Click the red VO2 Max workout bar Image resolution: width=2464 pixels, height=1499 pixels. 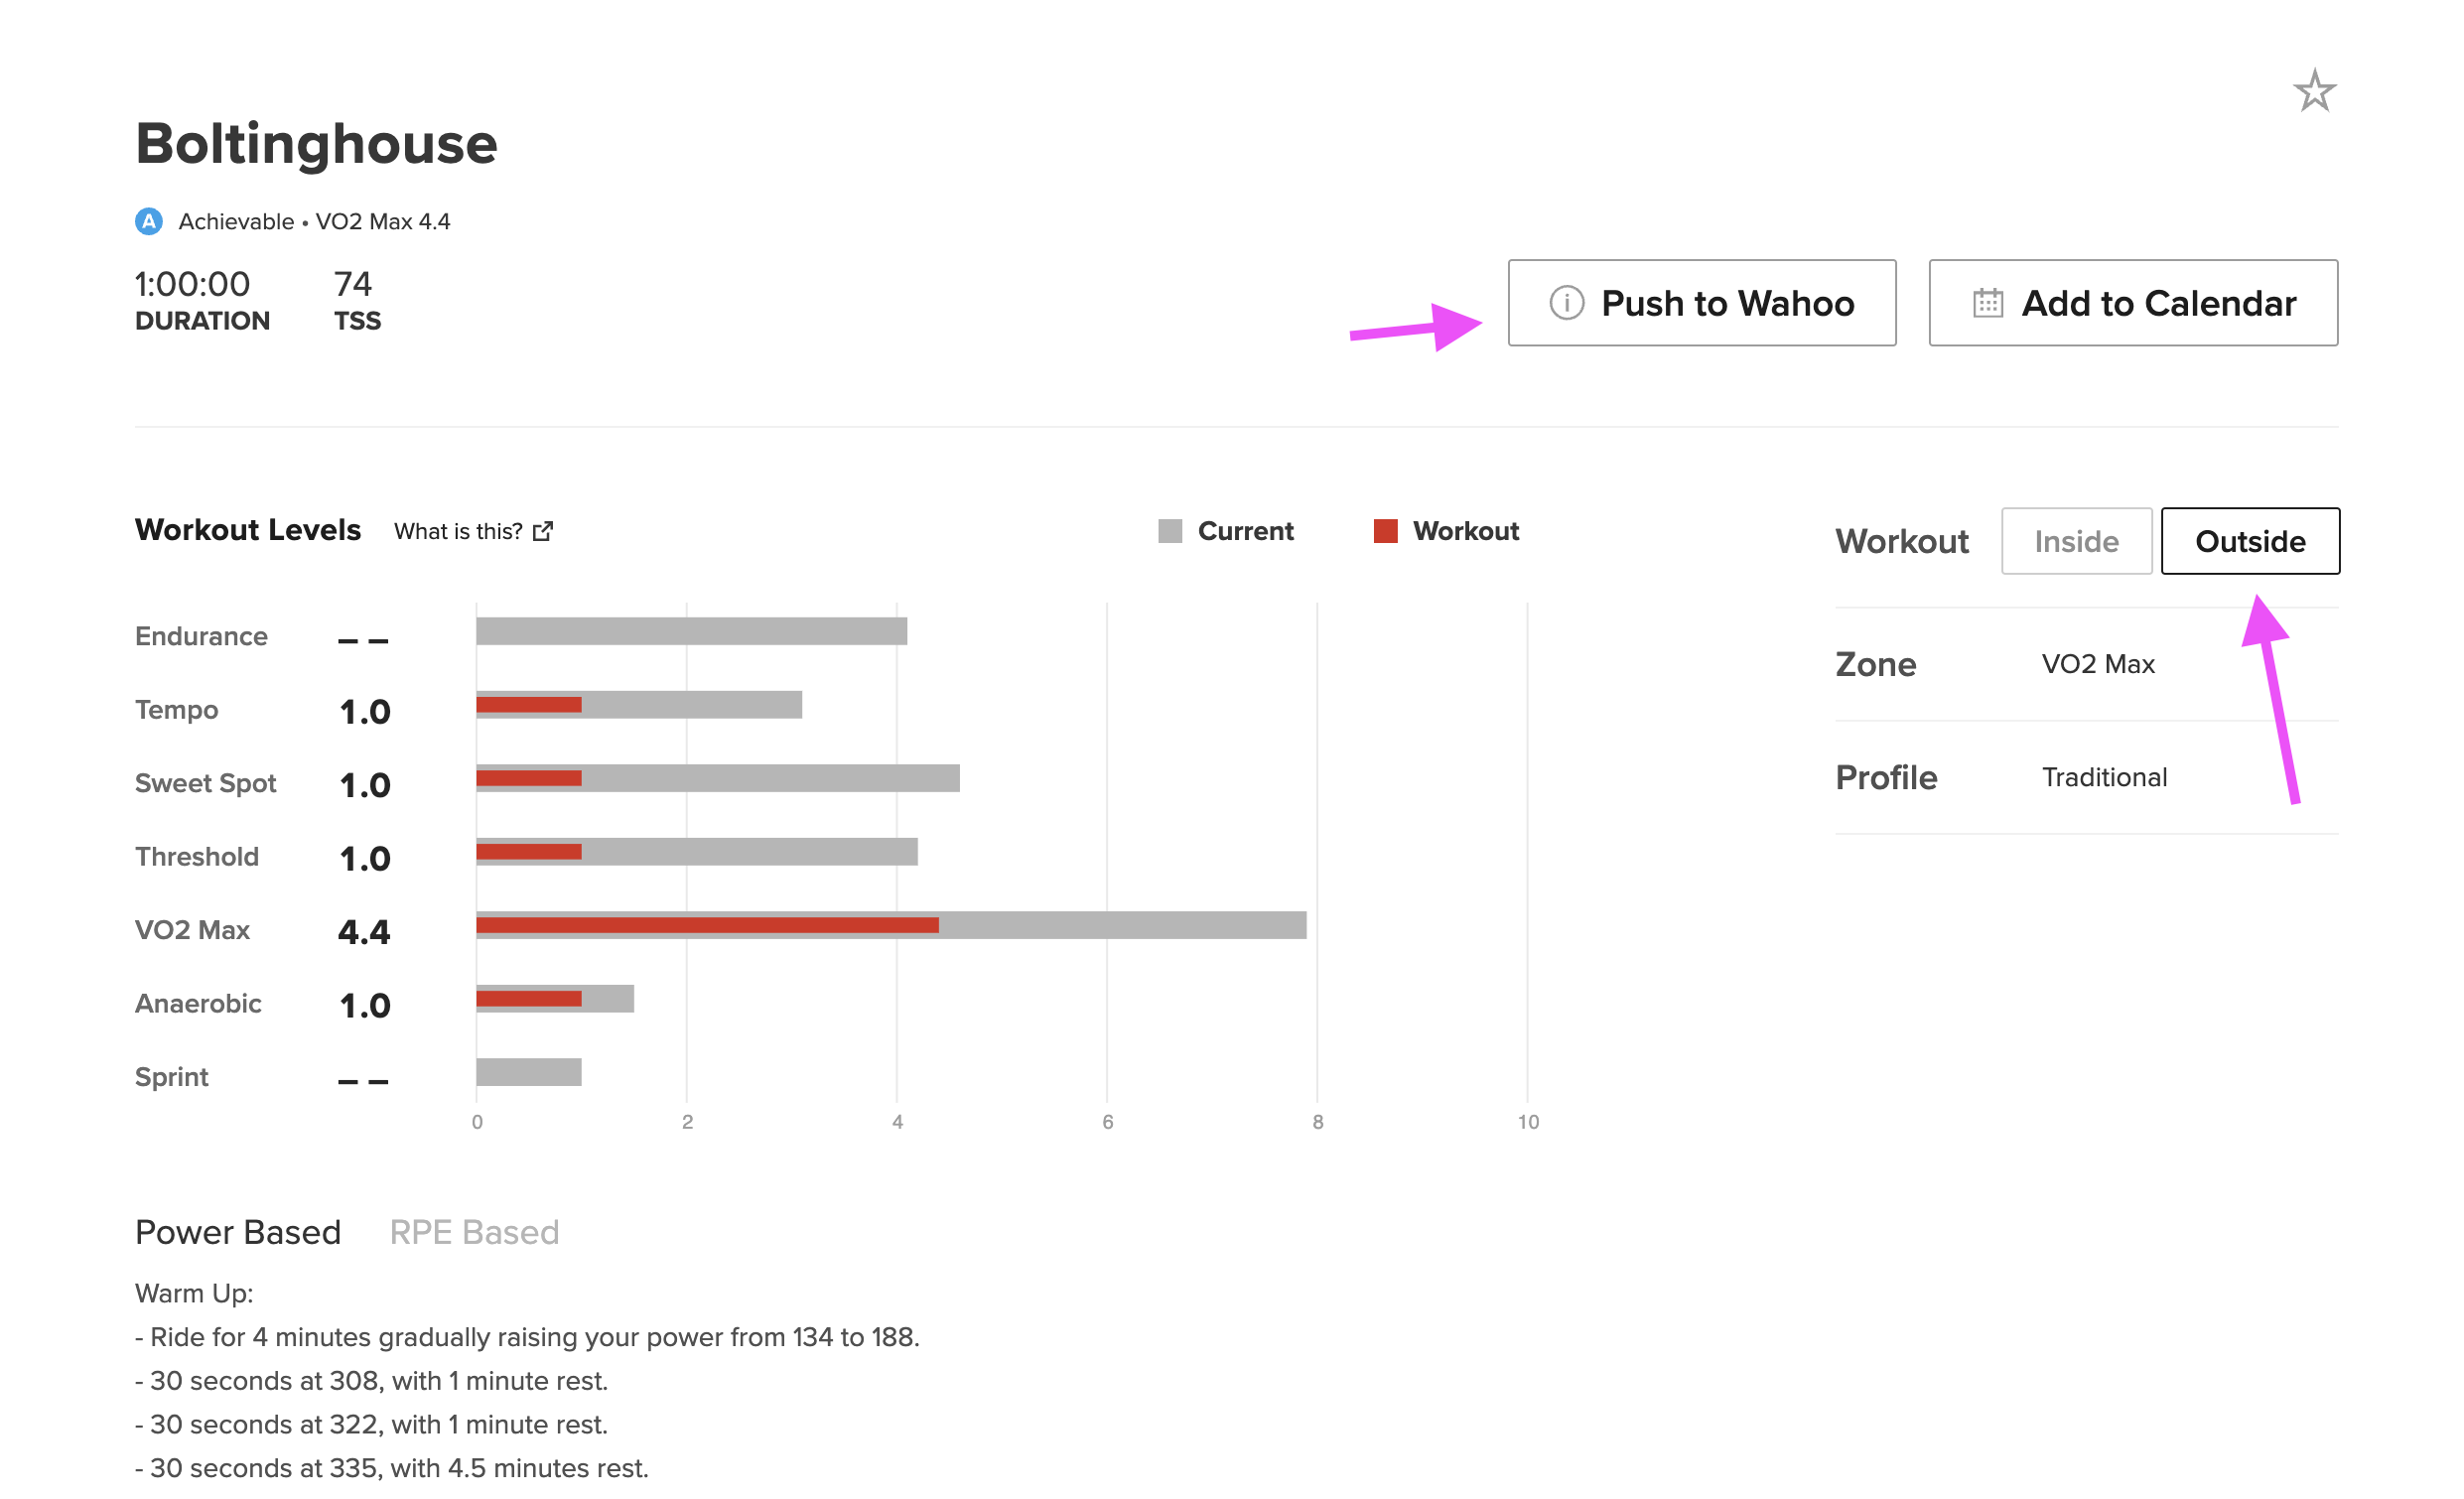tap(707, 925)
